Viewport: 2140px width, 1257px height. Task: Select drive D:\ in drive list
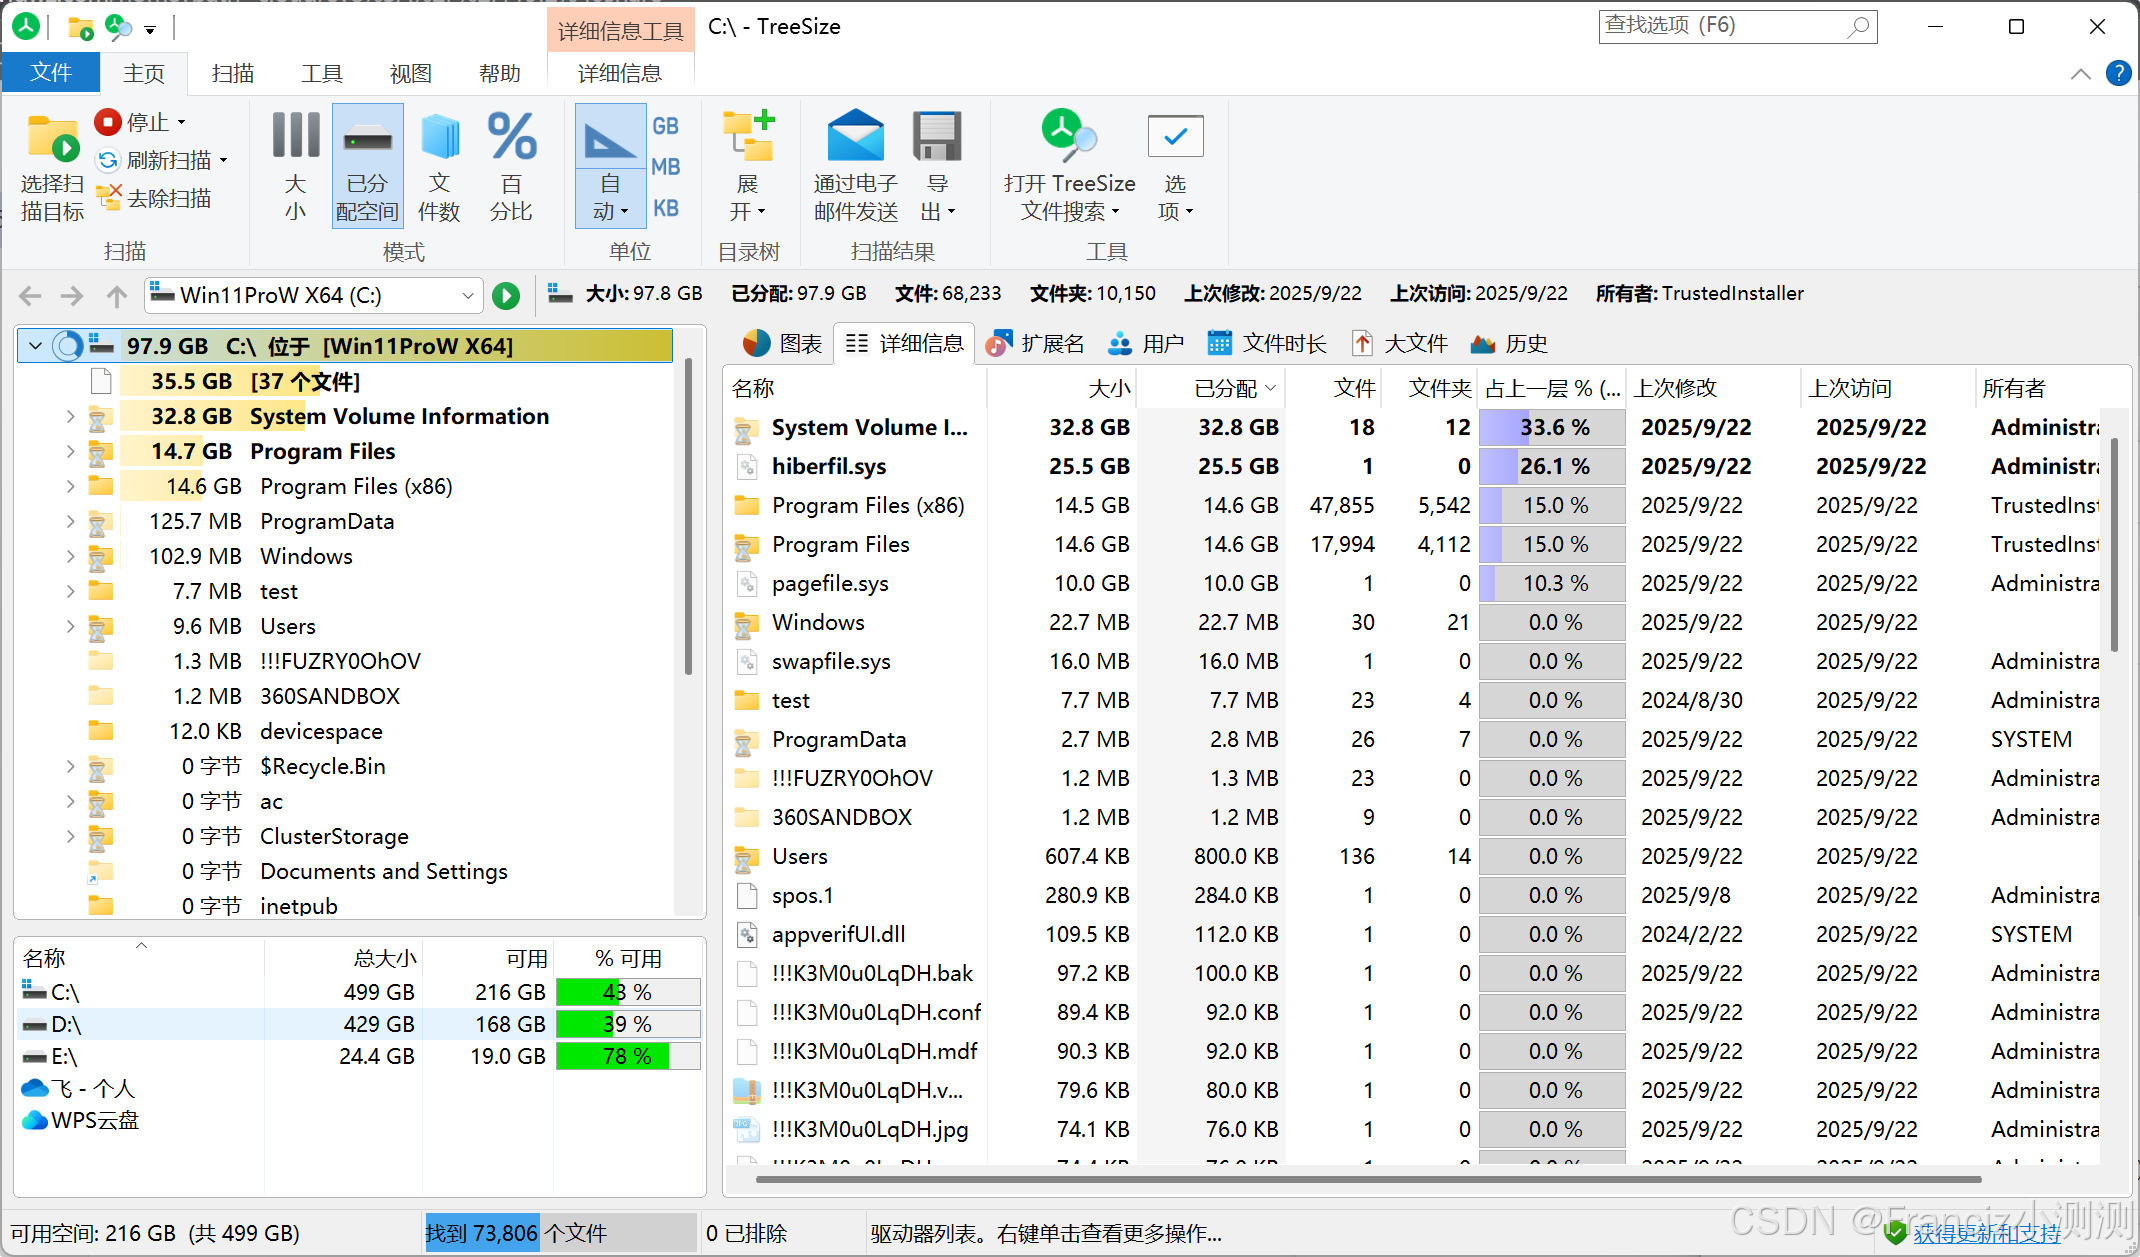pos(360,1024)
